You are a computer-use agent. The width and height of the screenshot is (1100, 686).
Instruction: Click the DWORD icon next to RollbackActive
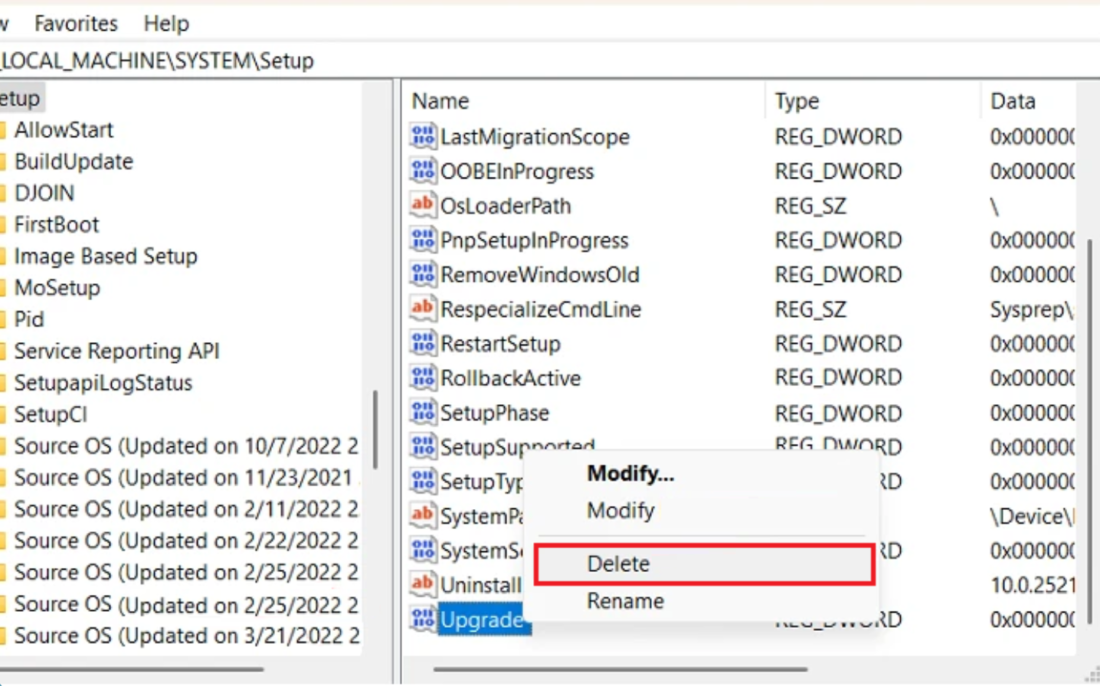[421, 378]
